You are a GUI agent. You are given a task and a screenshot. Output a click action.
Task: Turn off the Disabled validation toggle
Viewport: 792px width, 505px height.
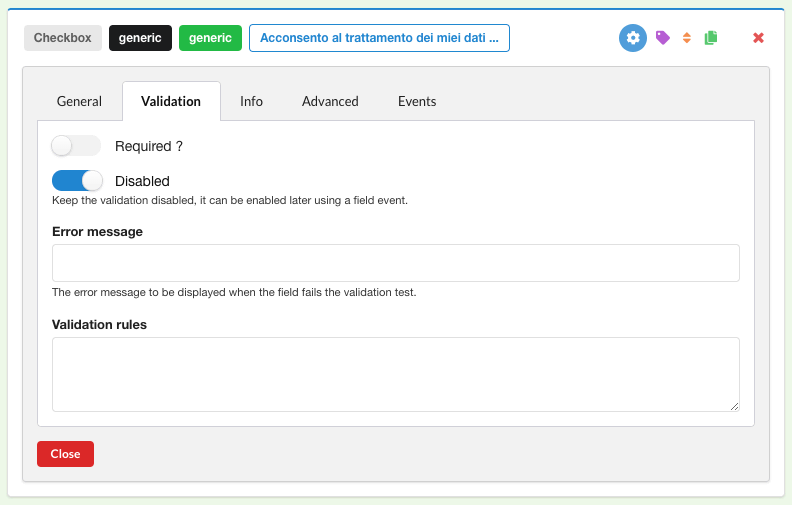77,181
